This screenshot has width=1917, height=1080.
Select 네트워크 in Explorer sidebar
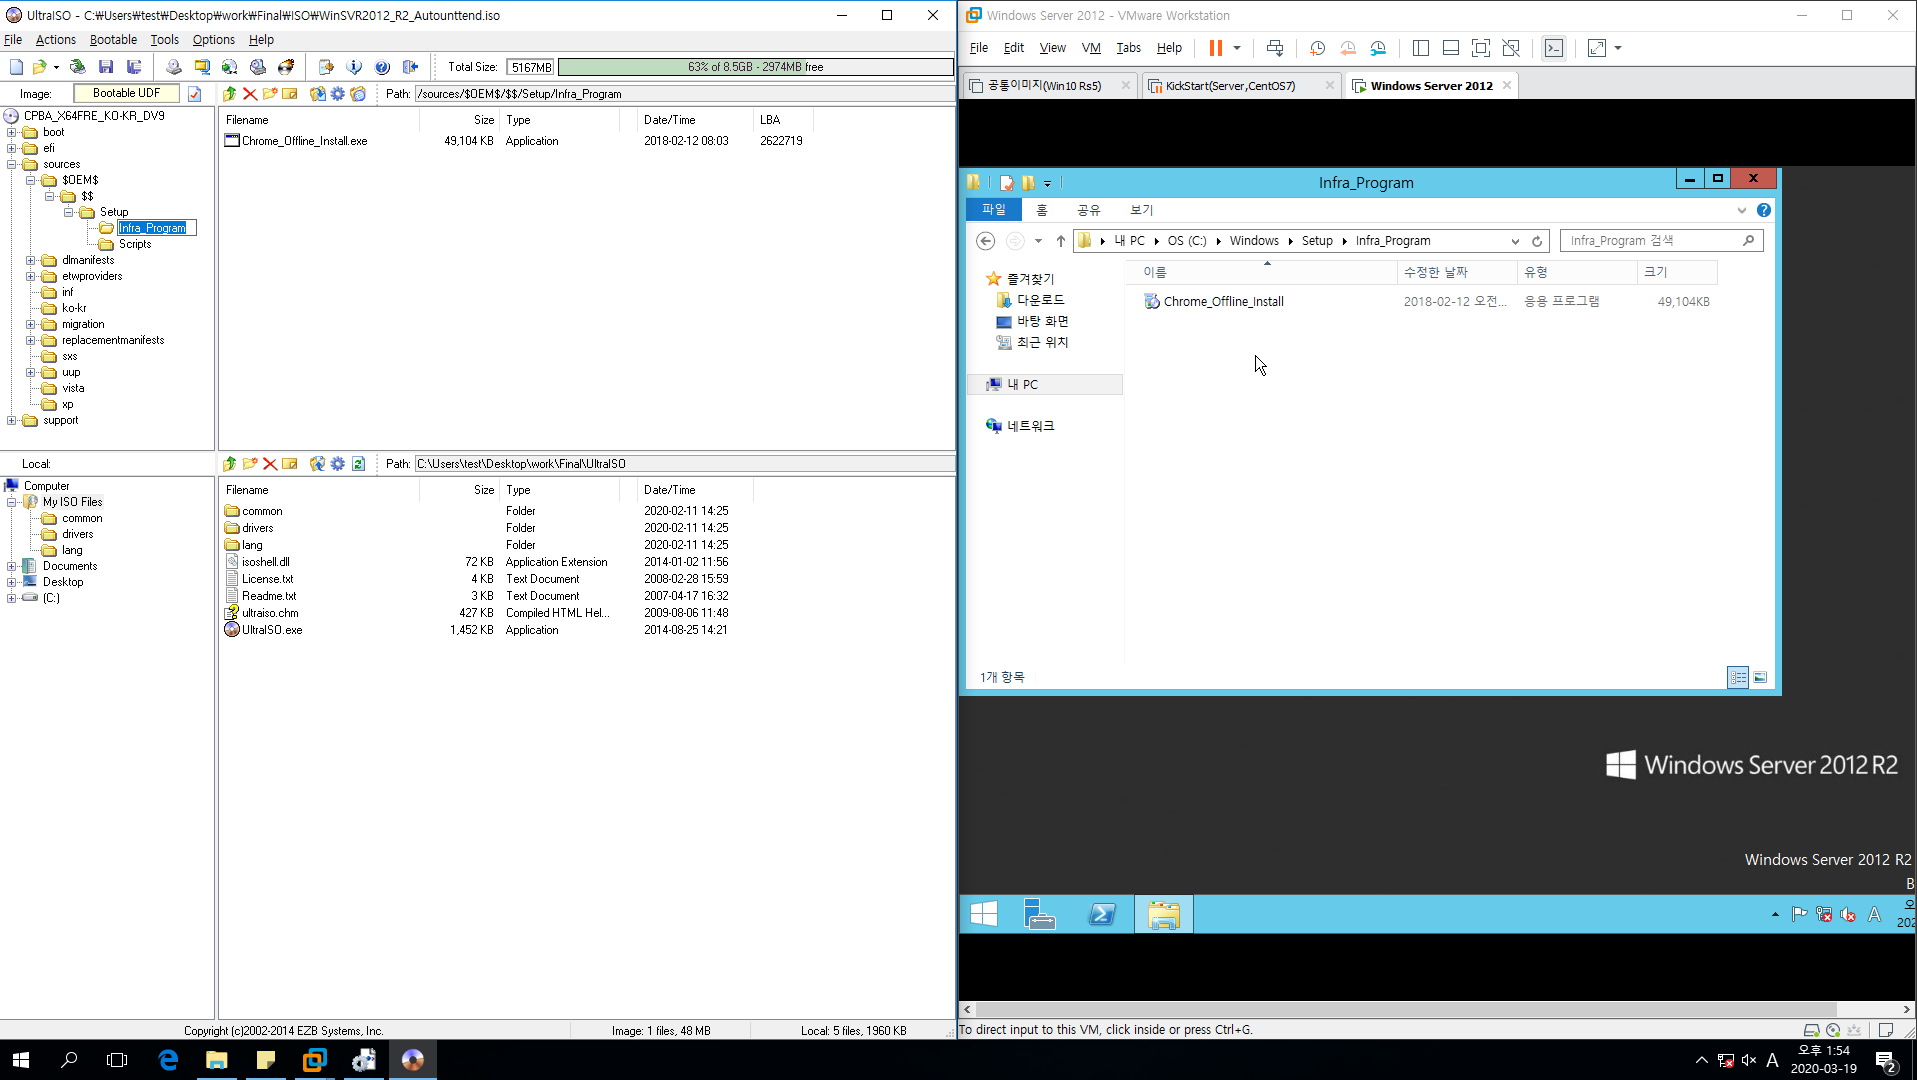point(1030,426)
